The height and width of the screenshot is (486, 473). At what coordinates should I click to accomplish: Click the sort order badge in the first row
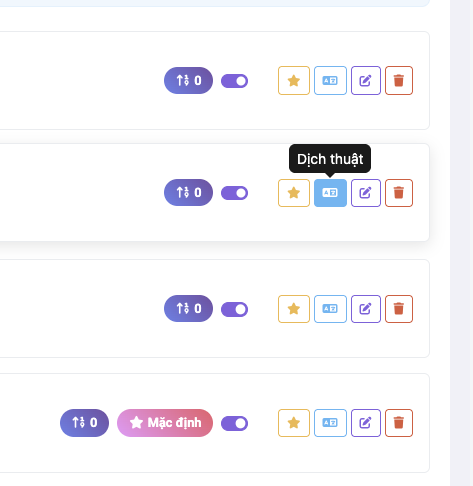[x=188, y=81]
